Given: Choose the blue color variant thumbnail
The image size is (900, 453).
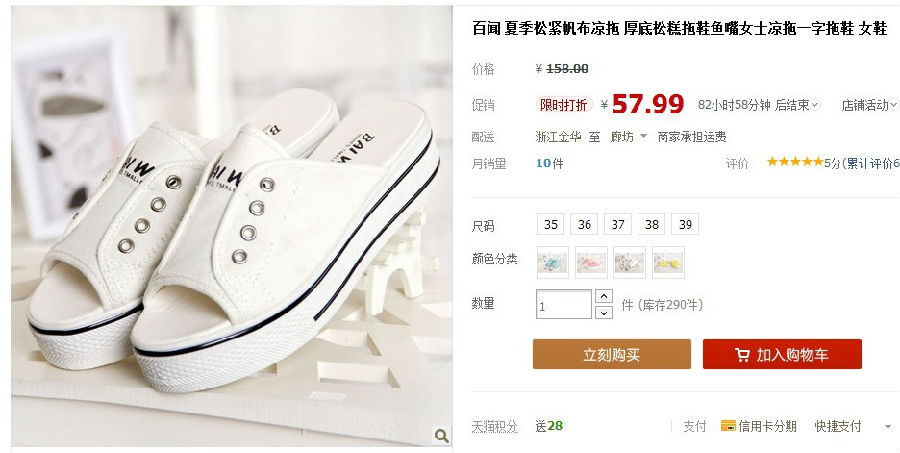Looking at the screenshot, I should point(553,263).
